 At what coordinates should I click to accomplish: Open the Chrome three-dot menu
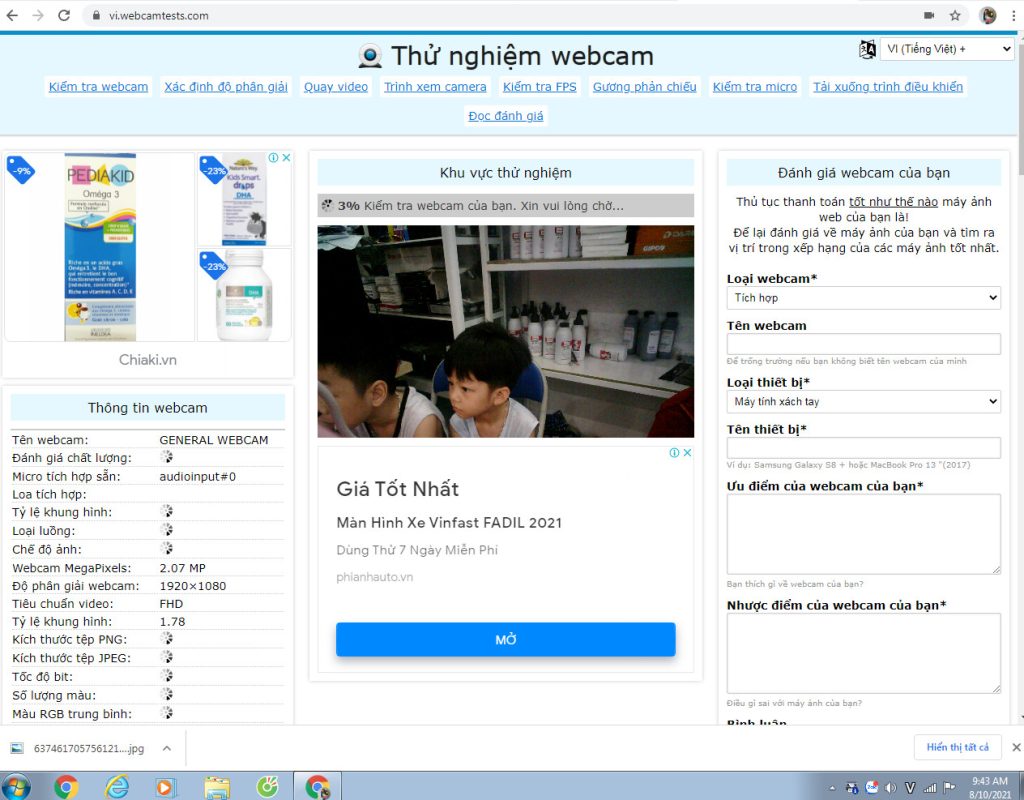coord(1012,15)
